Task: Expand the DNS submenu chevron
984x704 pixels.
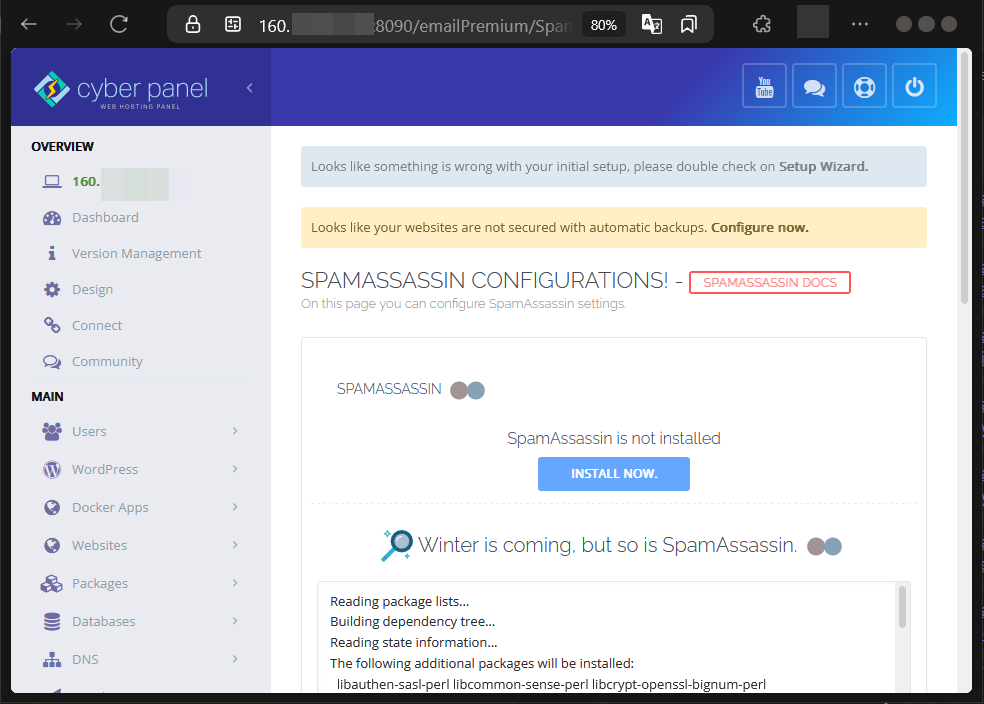Action: click(x=235, y=659)
